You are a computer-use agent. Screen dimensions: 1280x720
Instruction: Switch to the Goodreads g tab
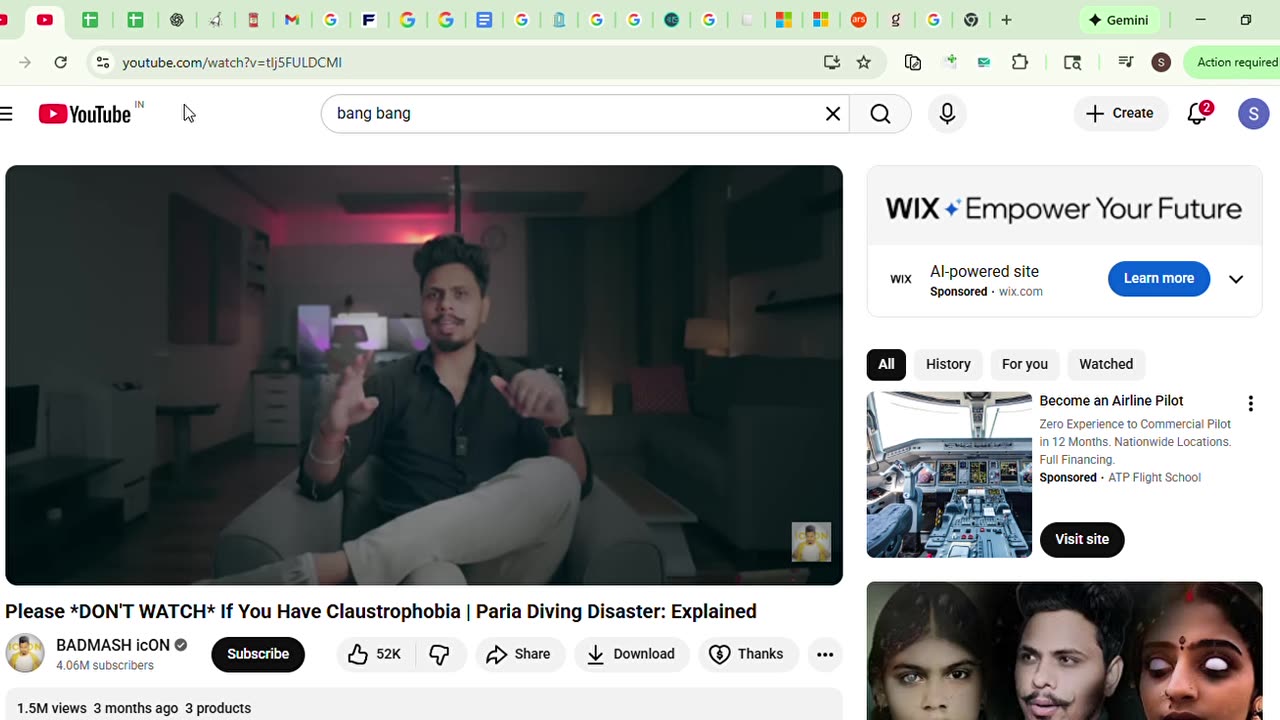[x=895, y=20]
